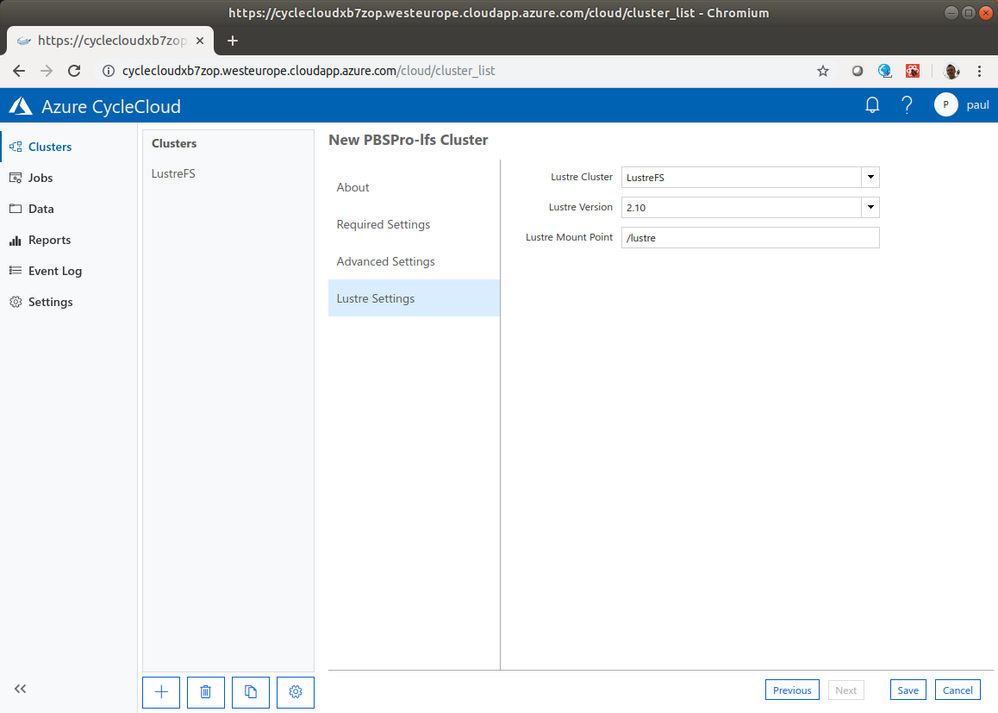The image size is (998, 713).
Task: Open Chromium three-dot menu
Action: (980, 71)
